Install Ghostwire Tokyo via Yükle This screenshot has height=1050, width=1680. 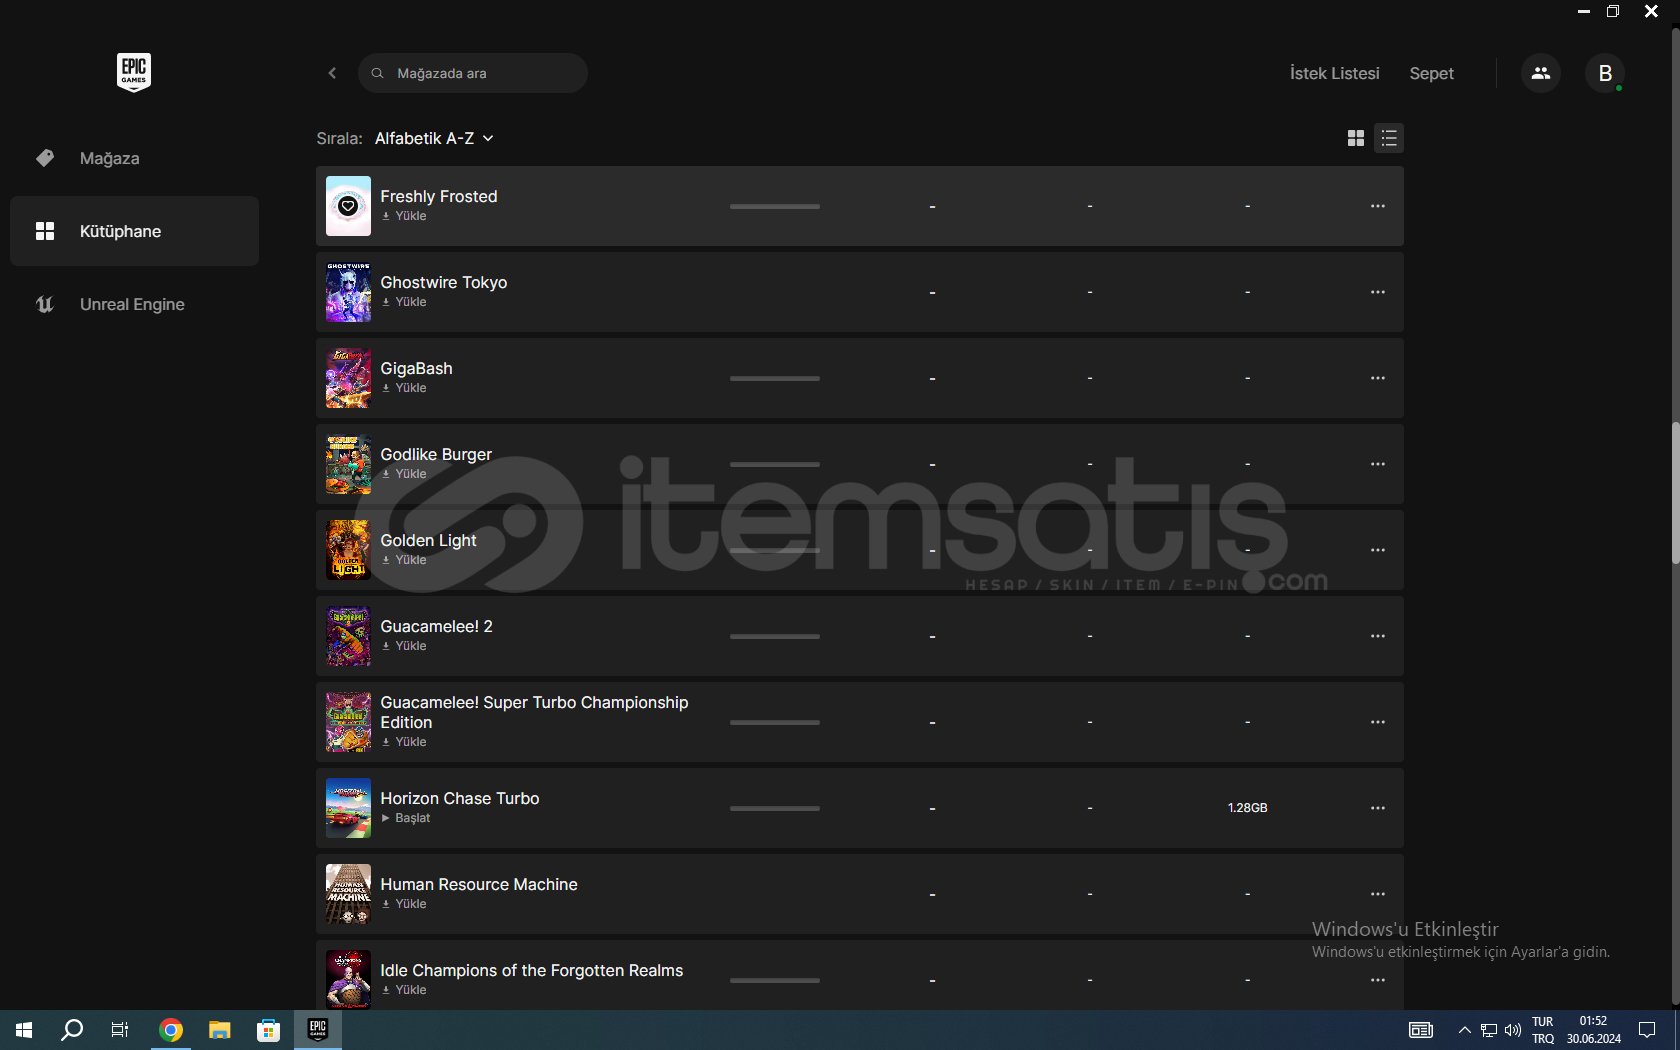(404, 302)
